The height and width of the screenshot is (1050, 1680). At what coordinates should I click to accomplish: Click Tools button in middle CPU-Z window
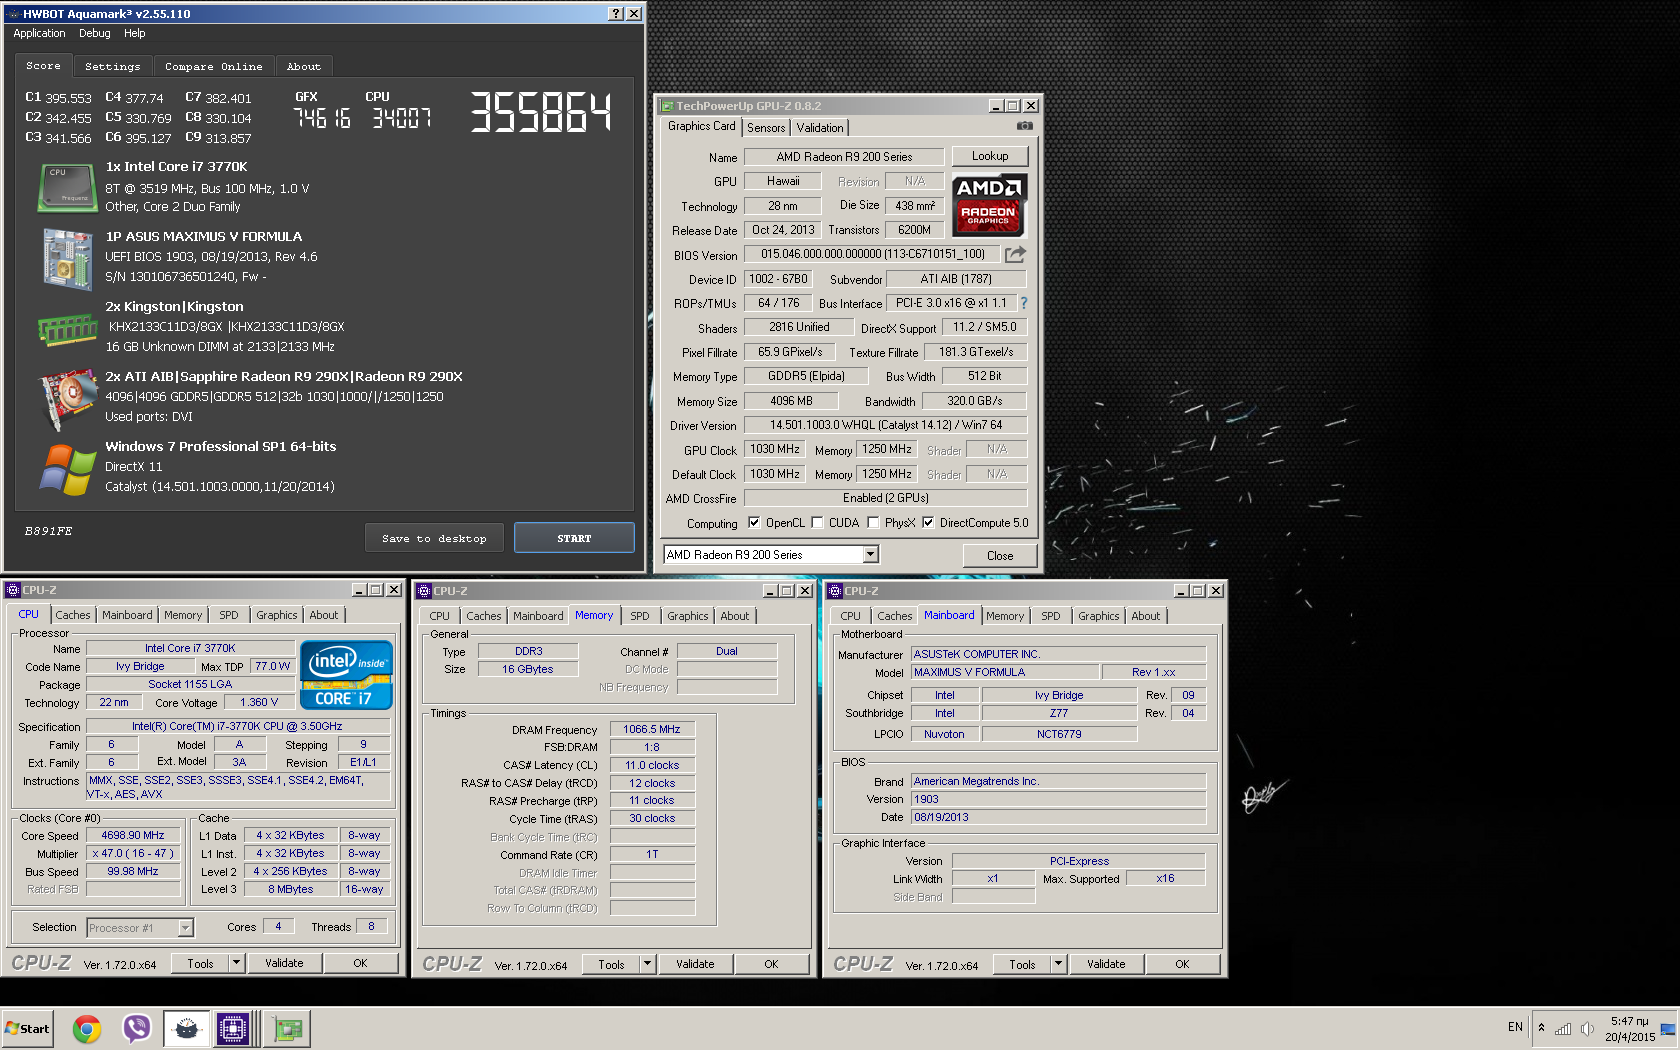[611, 964]
